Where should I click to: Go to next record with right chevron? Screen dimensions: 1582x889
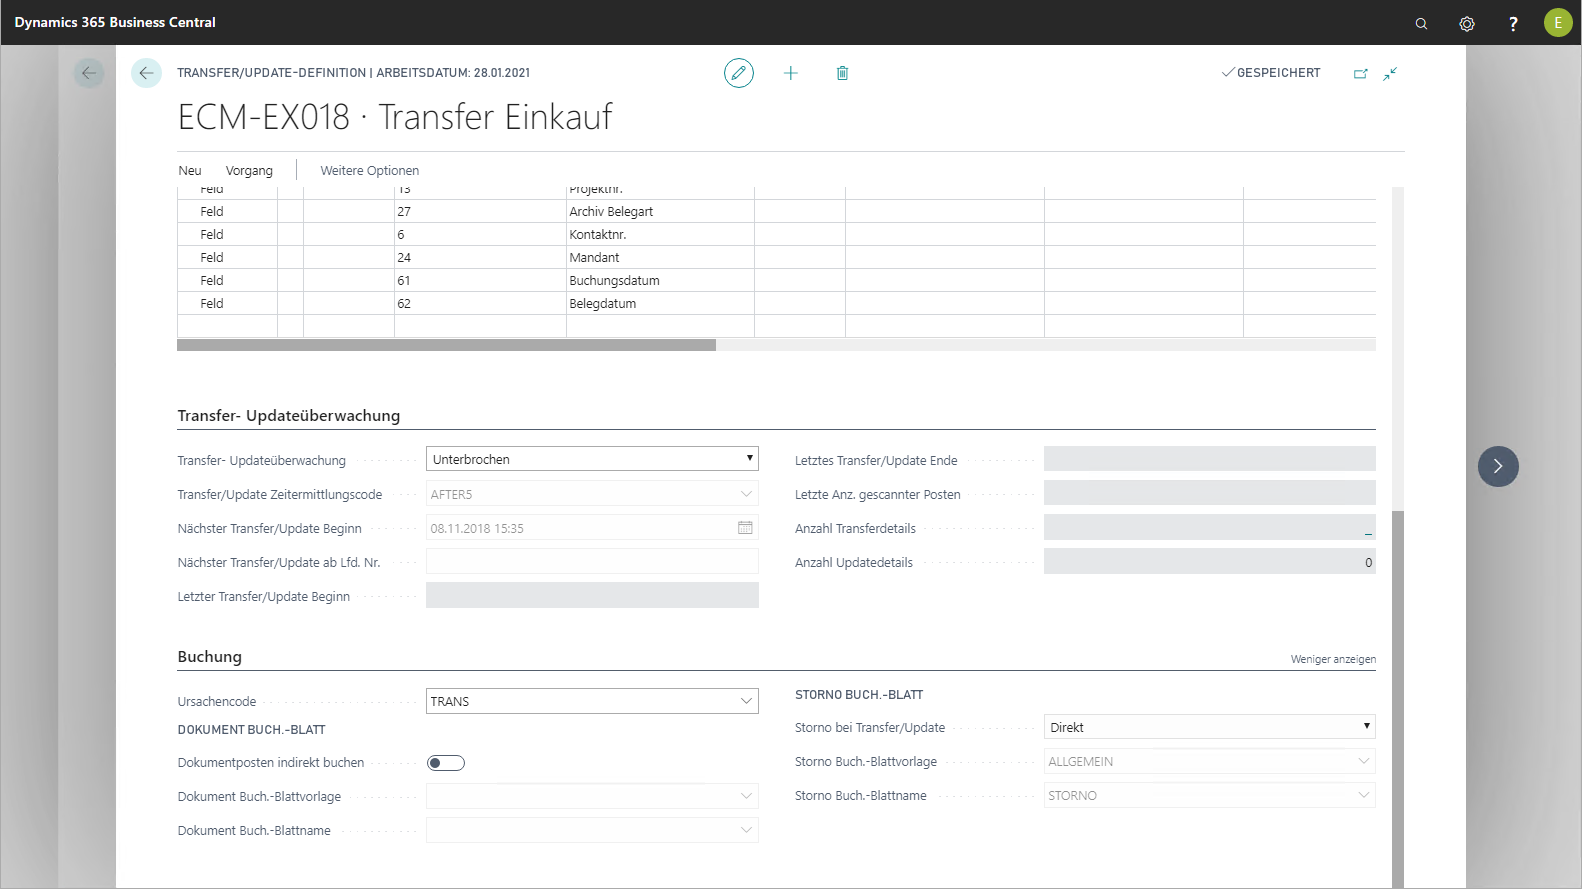click(1497, 466)
